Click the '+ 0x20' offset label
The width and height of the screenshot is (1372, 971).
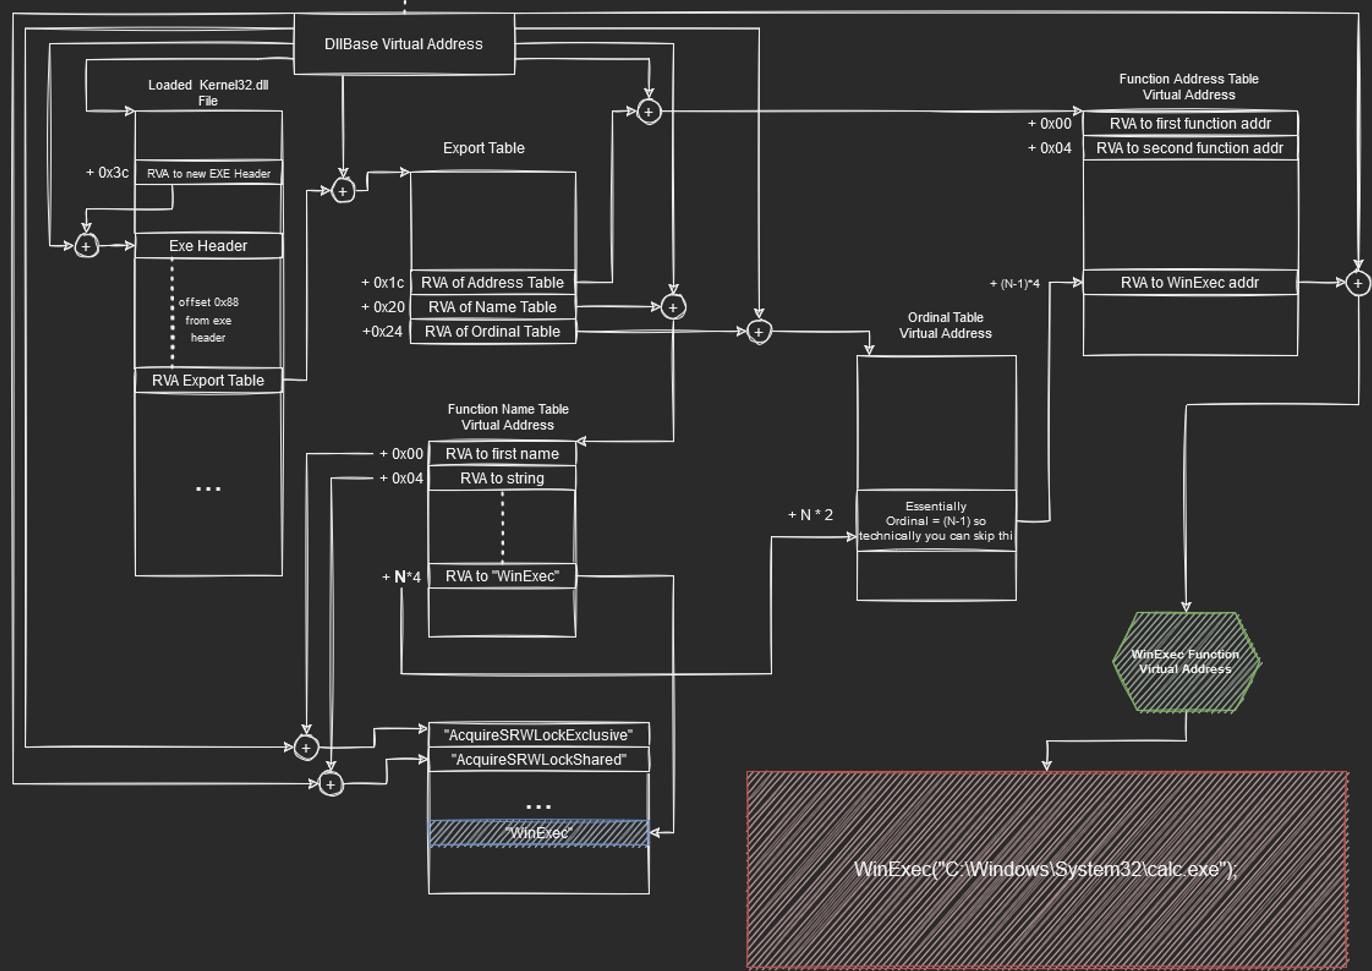tap(383, 307)
